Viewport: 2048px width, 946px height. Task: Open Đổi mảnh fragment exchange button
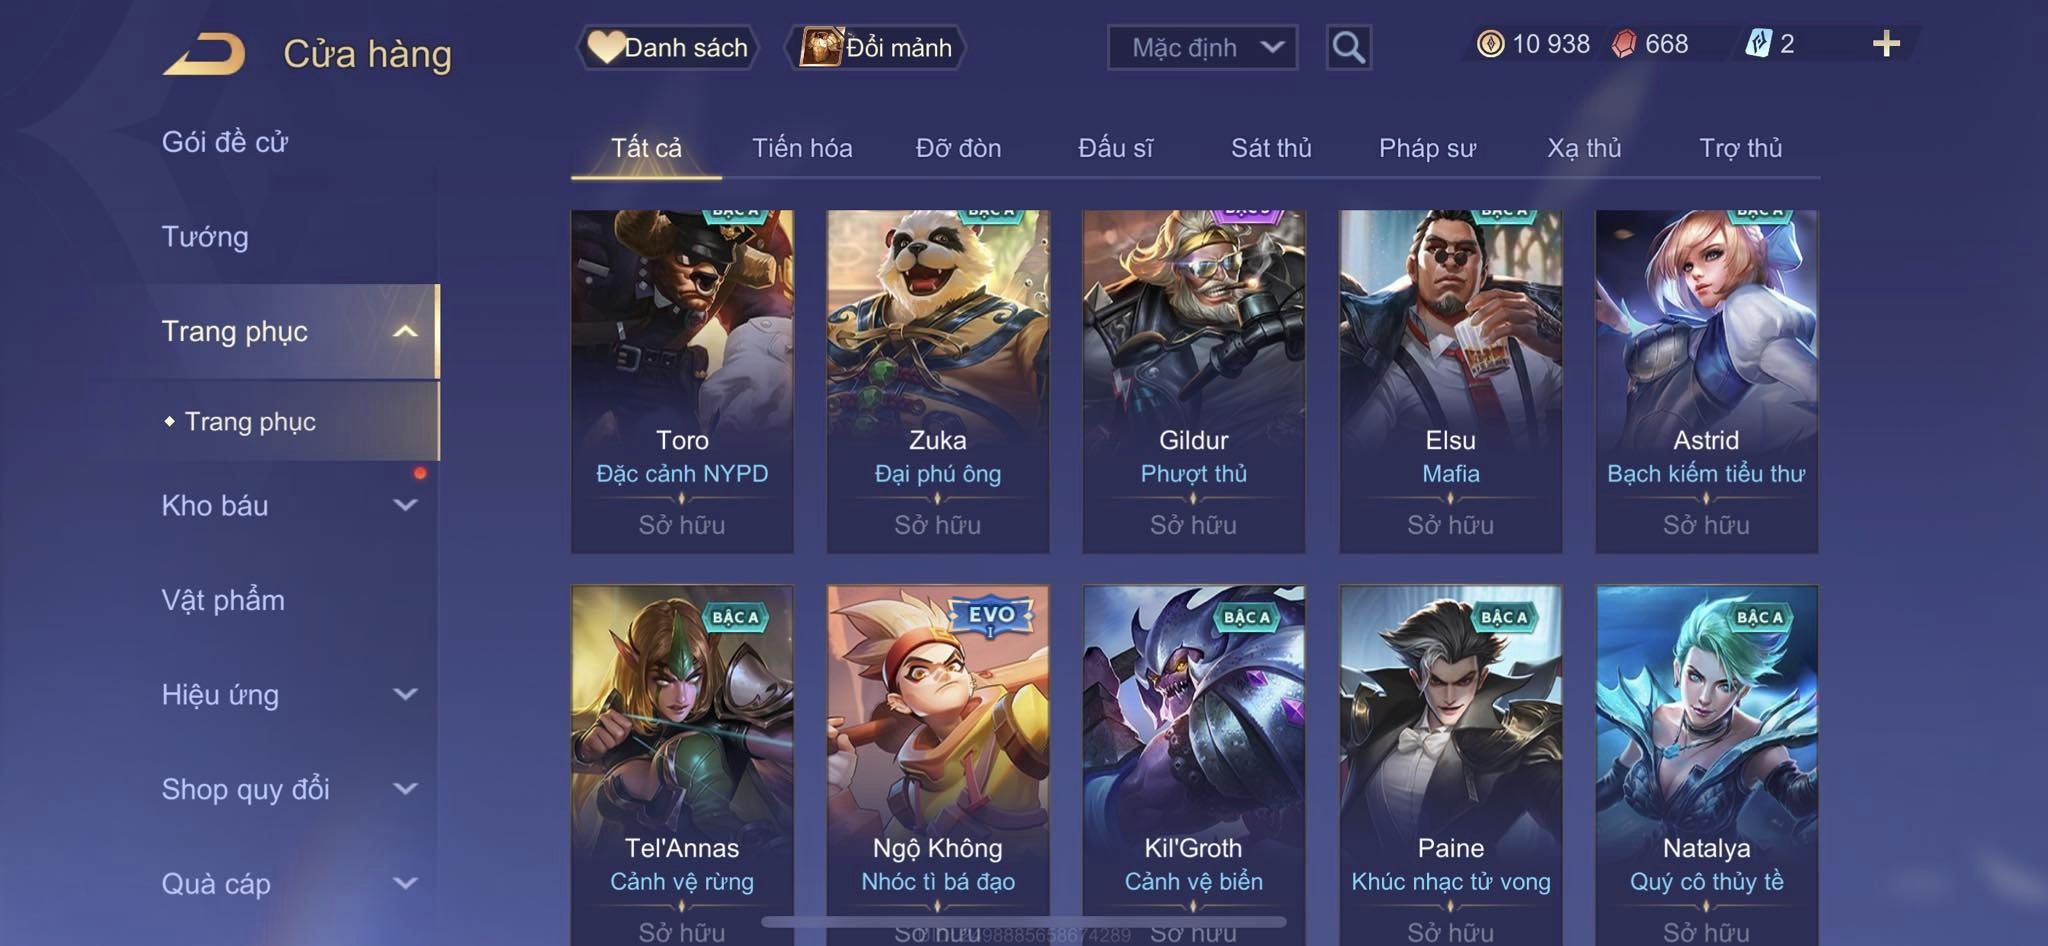pyautogui.click(x=876, y=47)
